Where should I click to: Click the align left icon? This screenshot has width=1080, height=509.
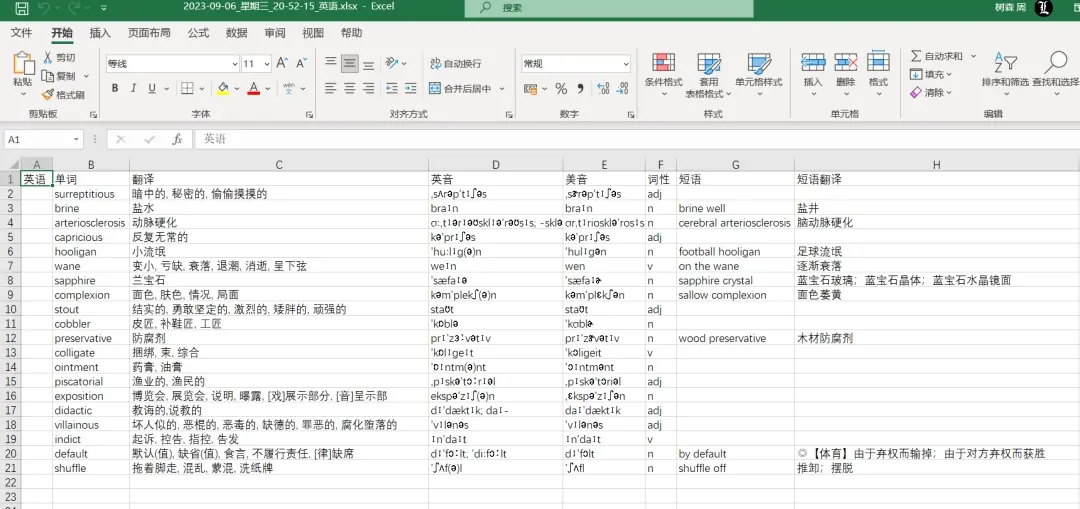pyautogui.click(x=331, y=88)
